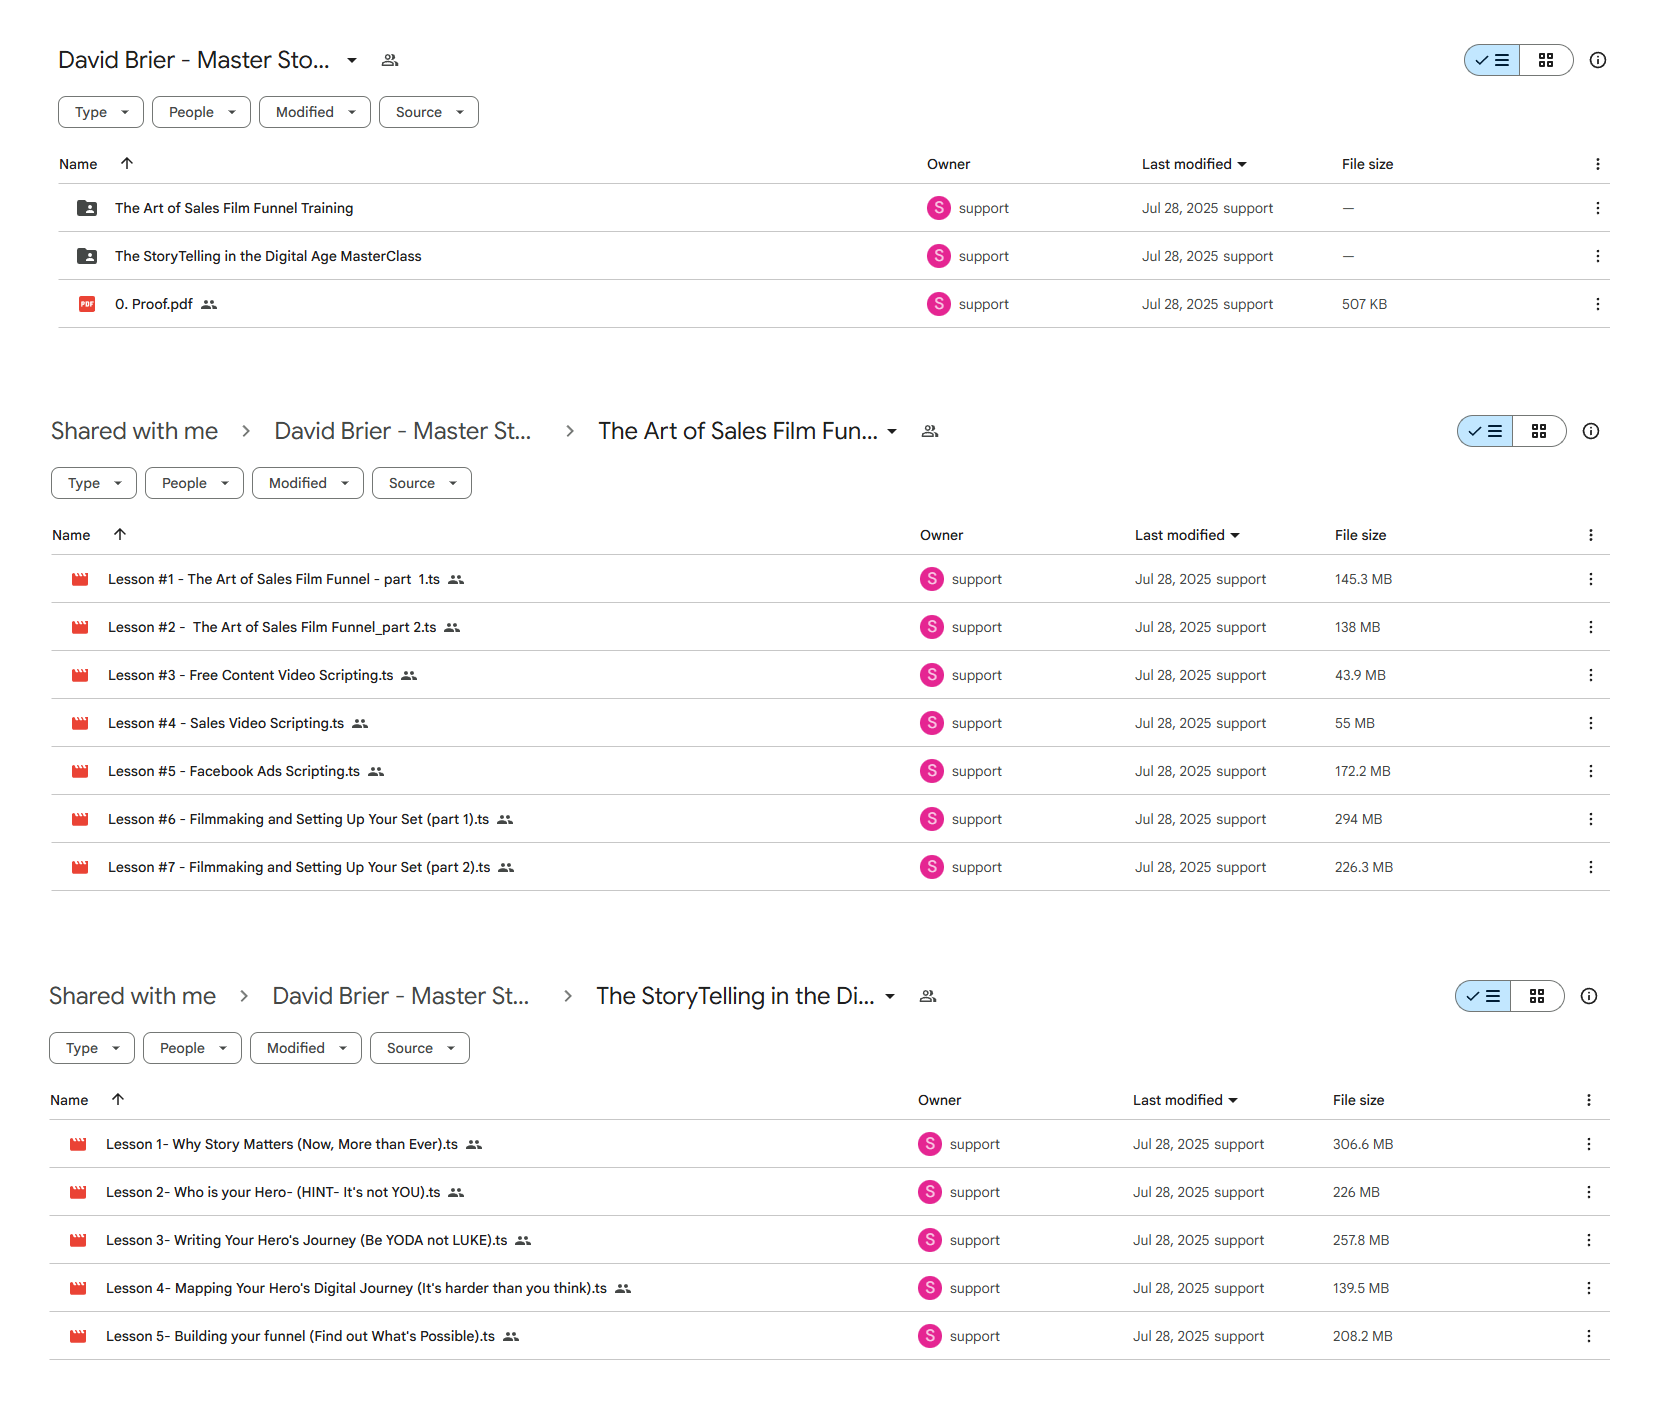Open Last modified sort menu in Art of Sales Film Fun... panel
Image resolution: width=1664 pixels, height=1408 pixels.
pos(1187,535)
